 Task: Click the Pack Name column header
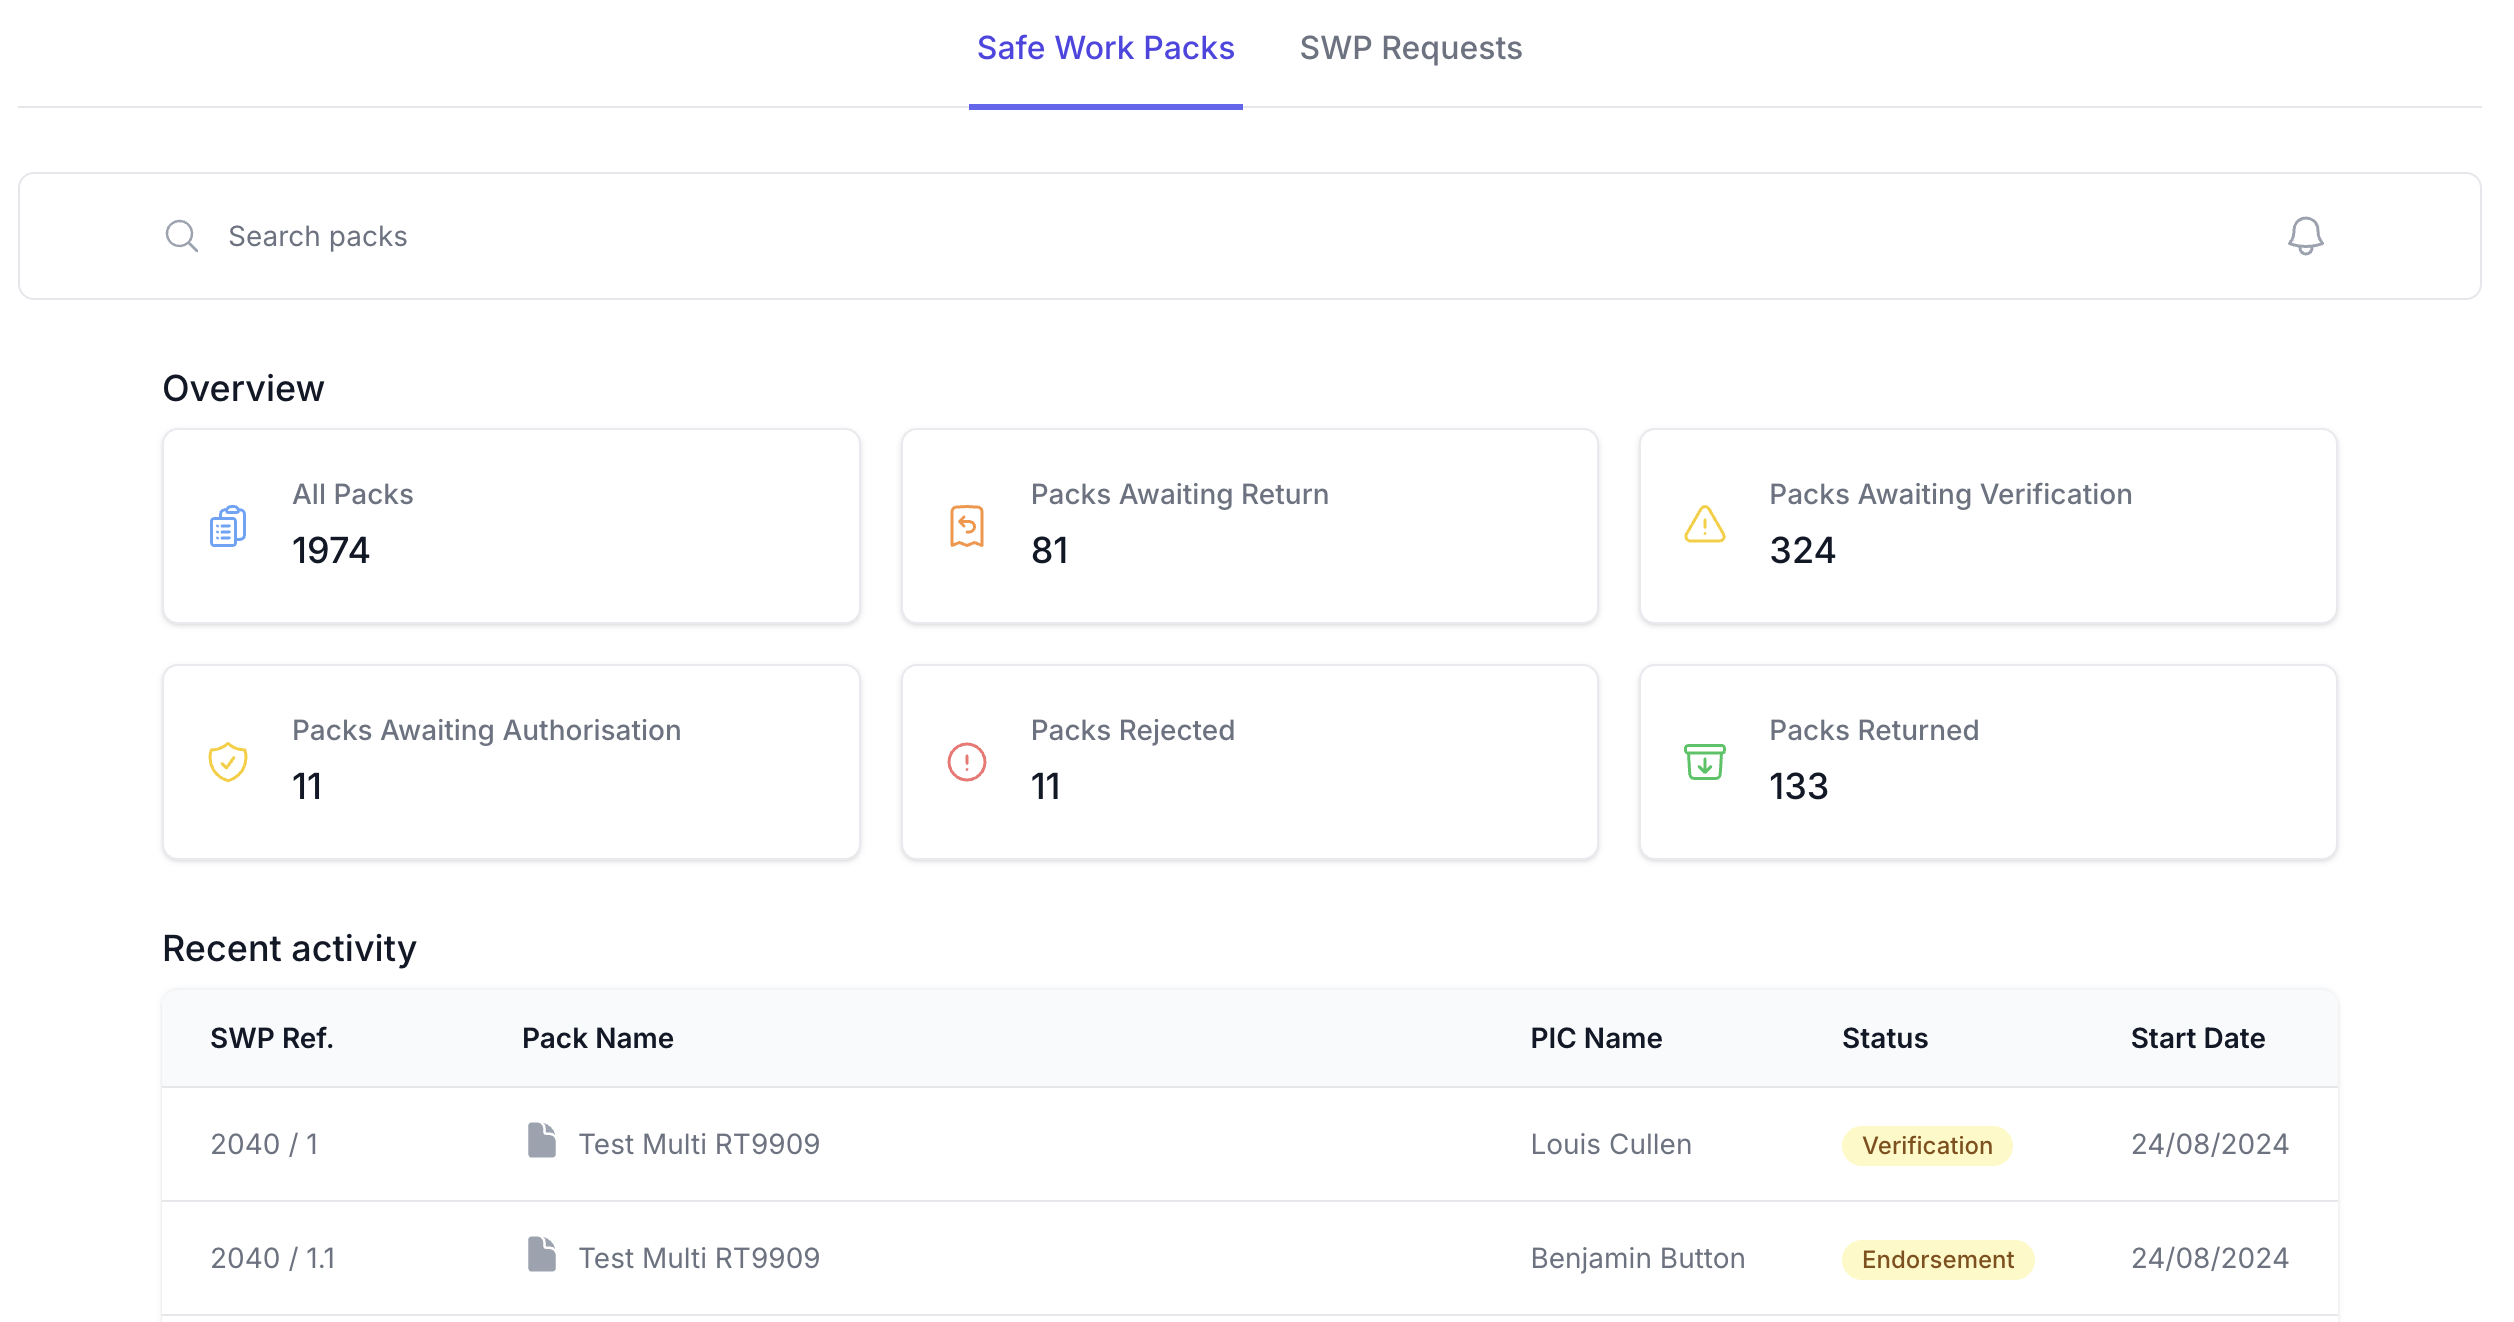tap(597, 1038)
